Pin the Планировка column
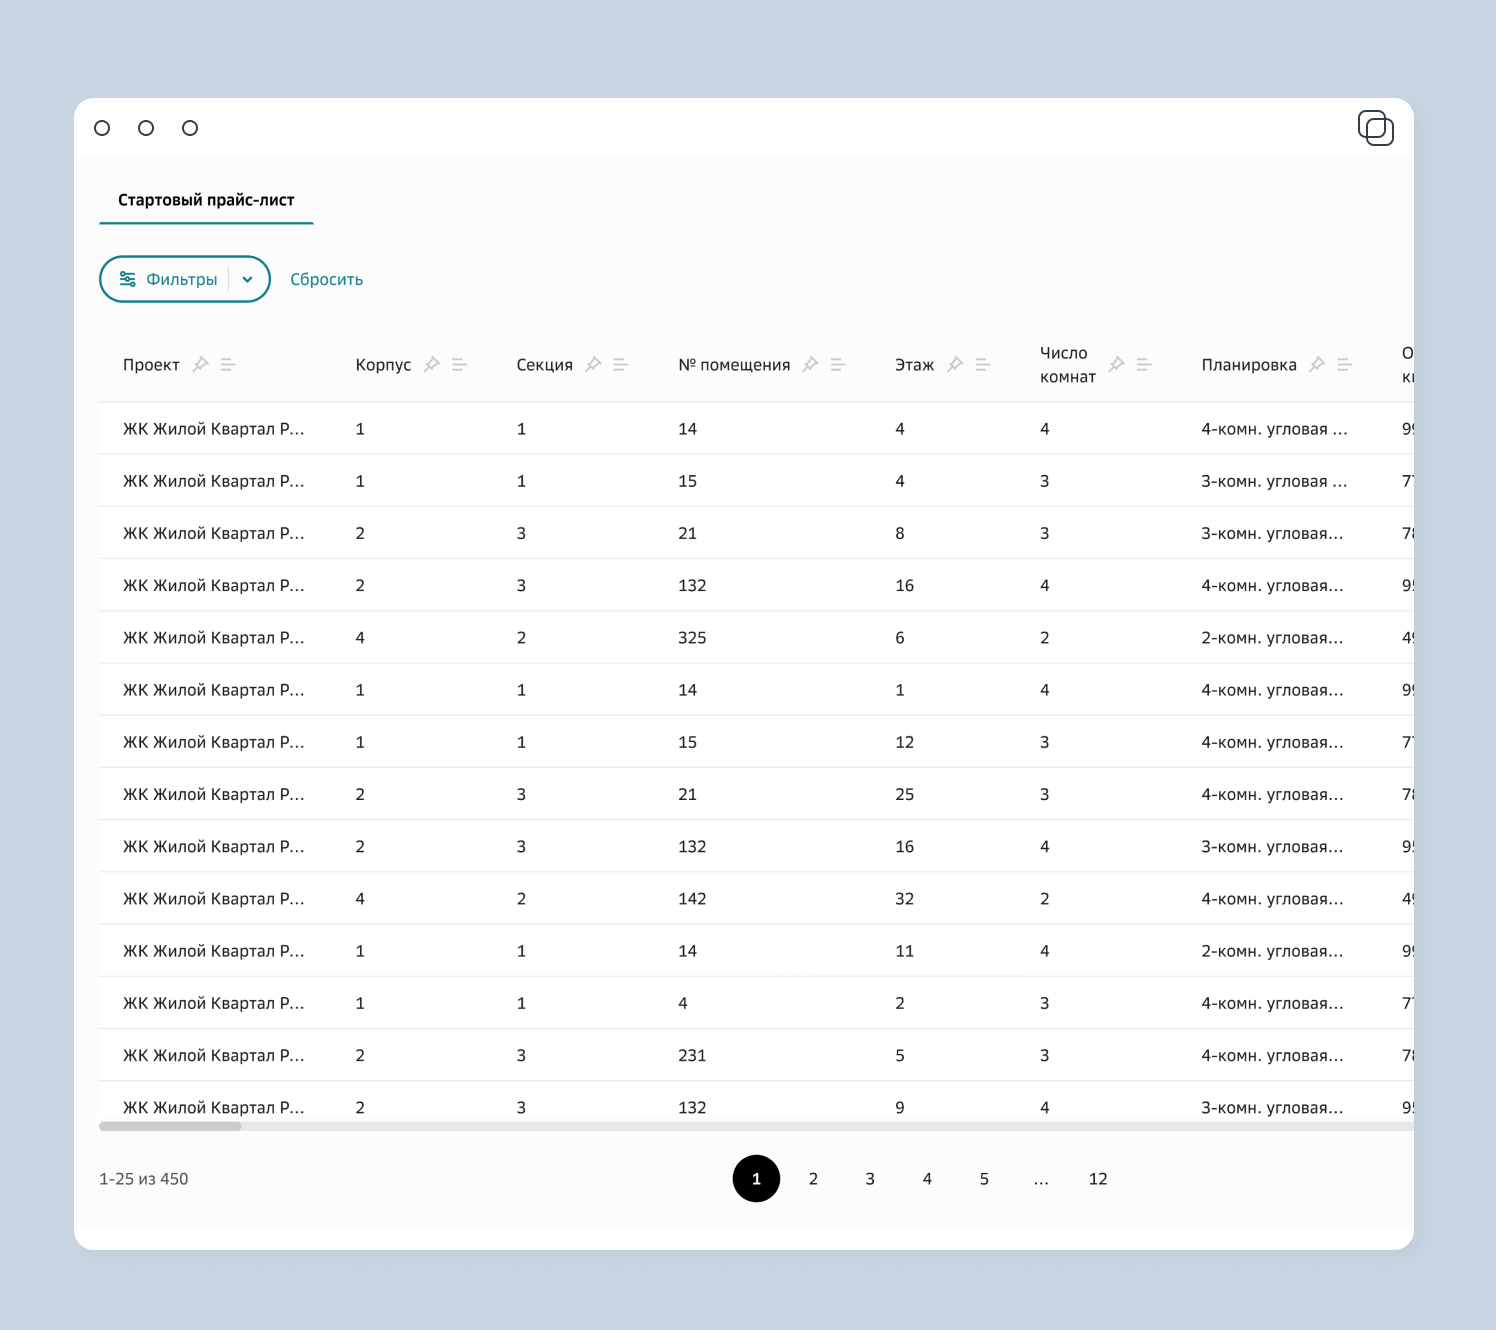The image size is (1496, 1330). pyautogui.click(x=1317, y=364)
